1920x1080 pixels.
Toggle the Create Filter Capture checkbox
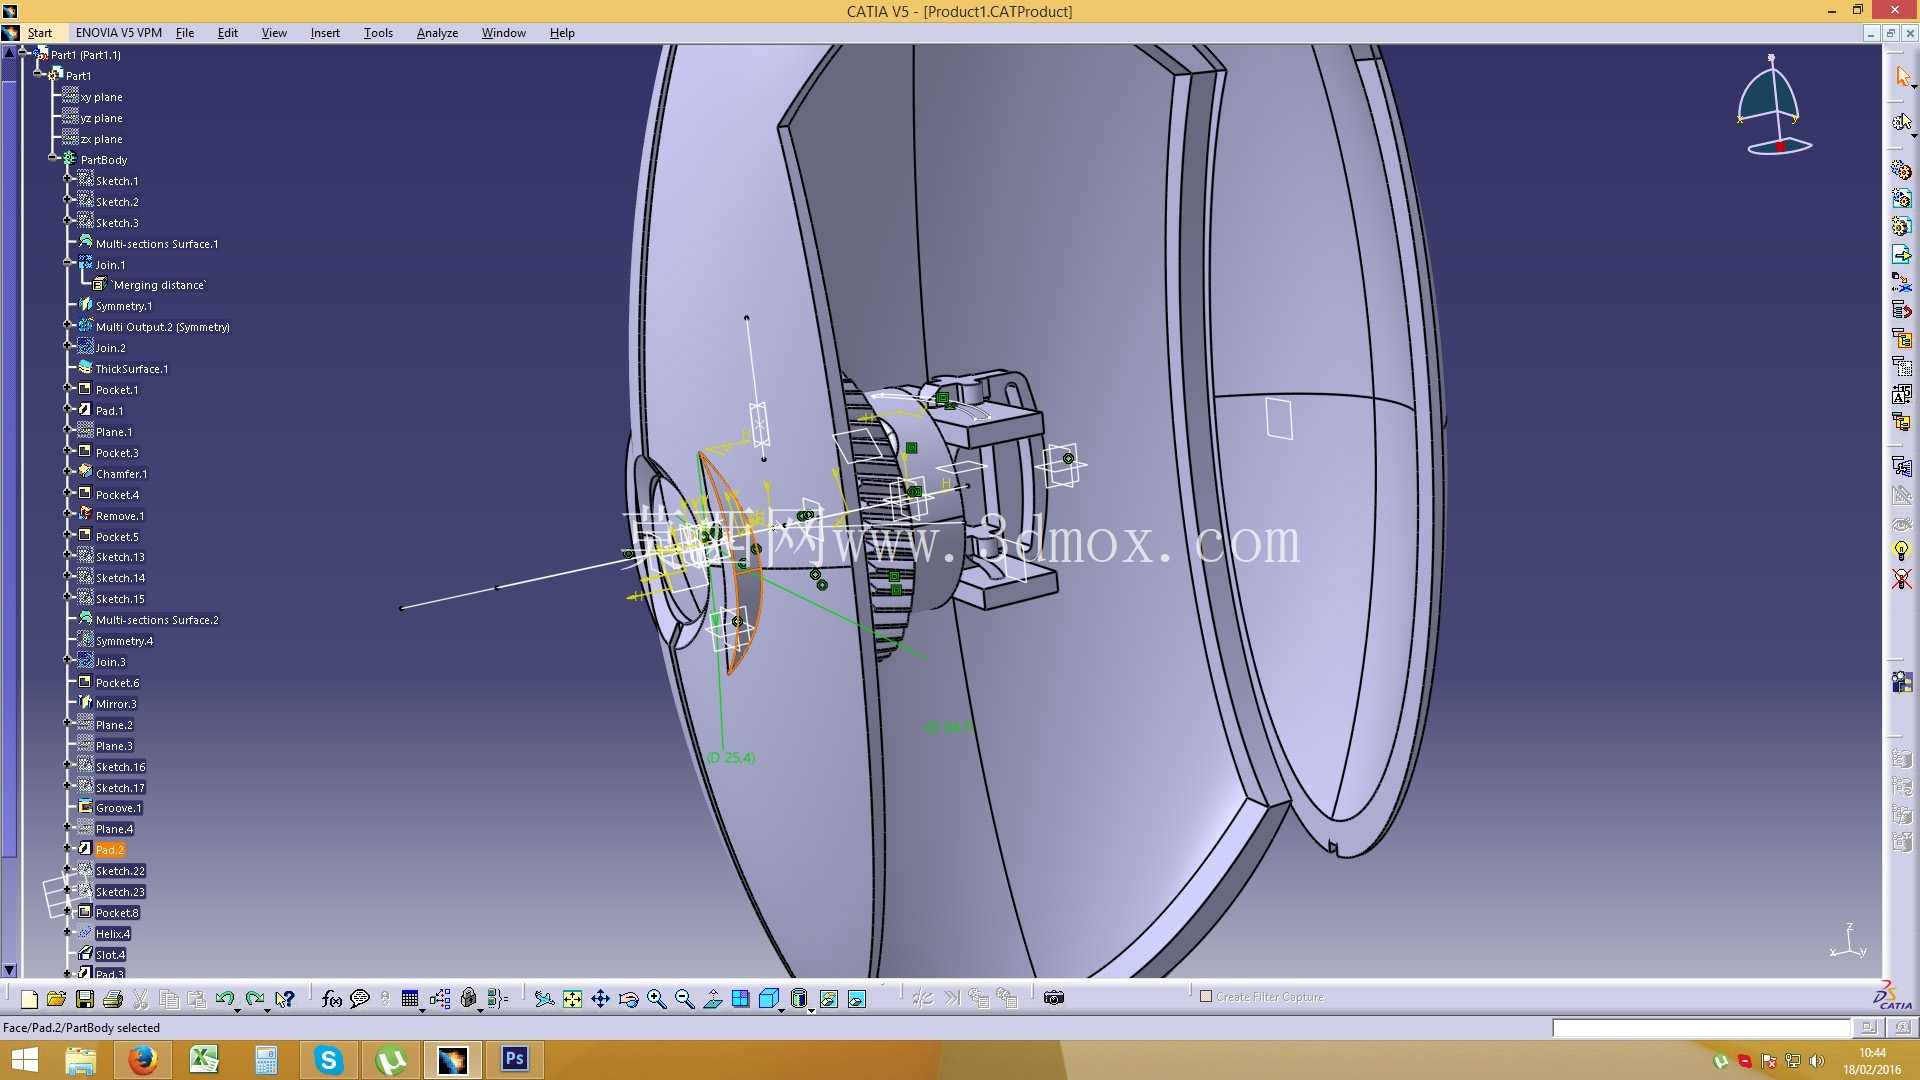click(x=1206, y=997)
